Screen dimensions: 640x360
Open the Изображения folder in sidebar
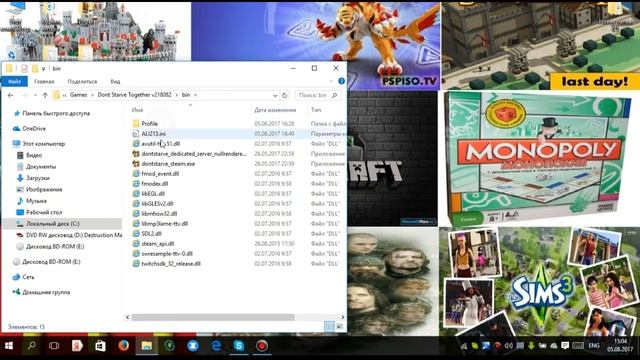(44, 189)
